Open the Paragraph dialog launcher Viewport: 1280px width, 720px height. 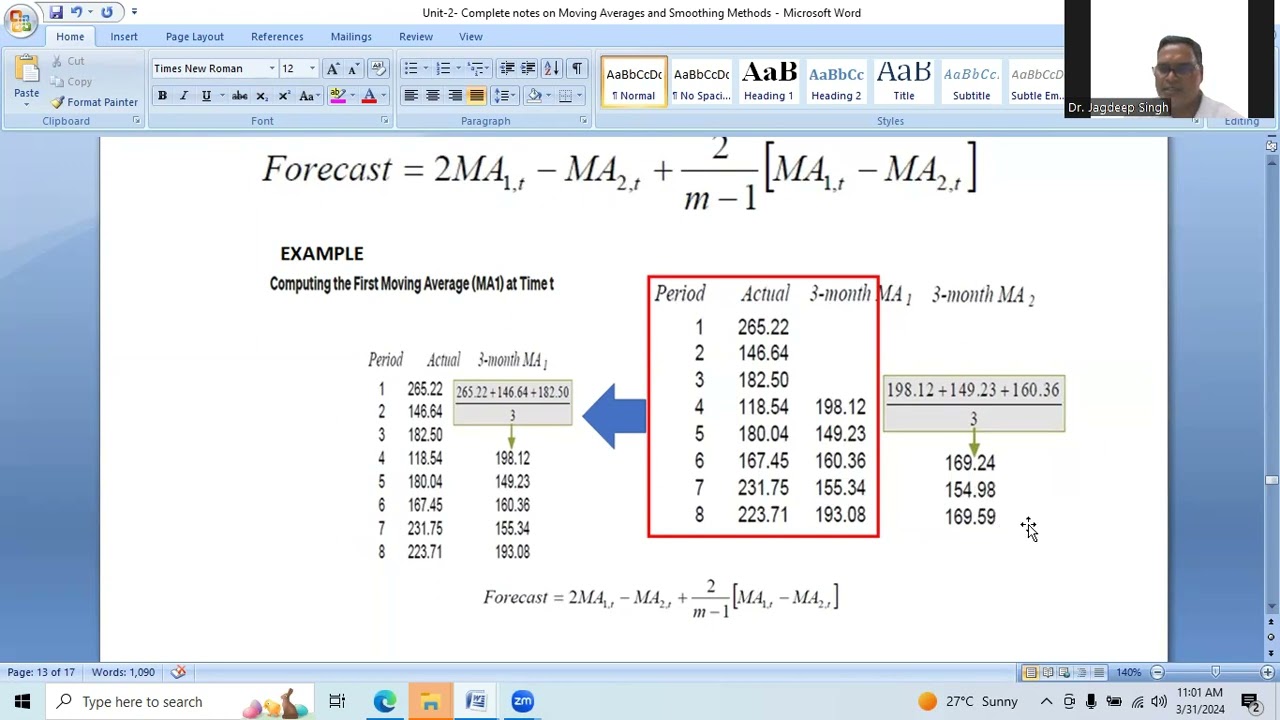click(584, 121)
